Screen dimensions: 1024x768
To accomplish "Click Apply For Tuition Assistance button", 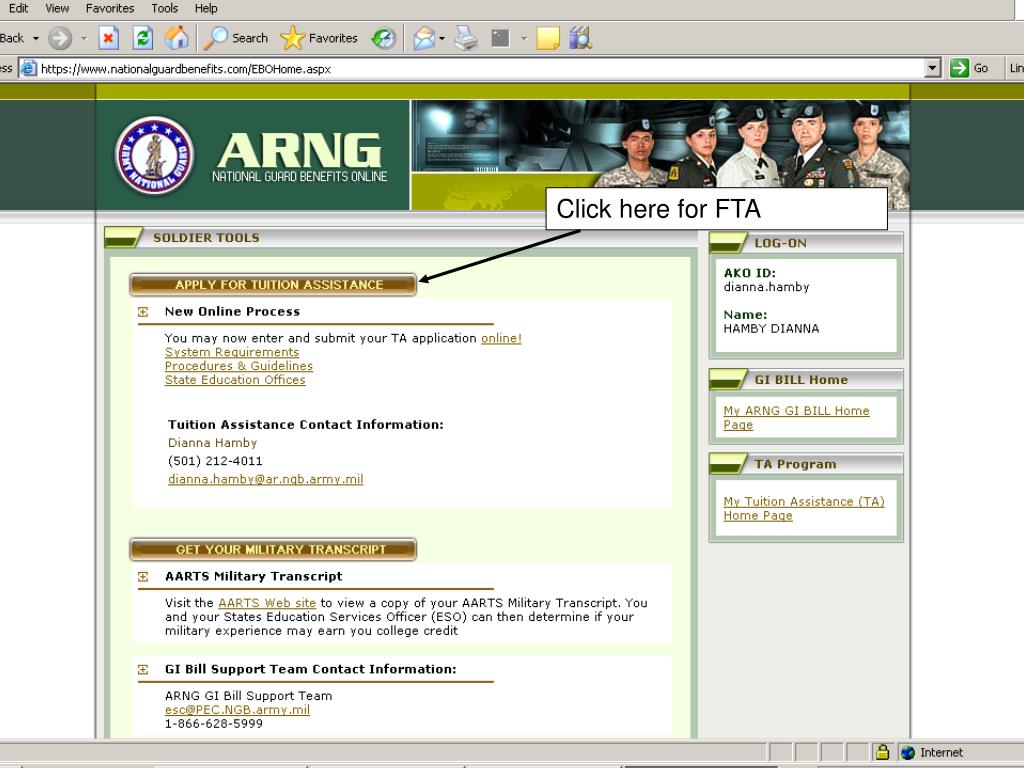I will click(273, 285).
